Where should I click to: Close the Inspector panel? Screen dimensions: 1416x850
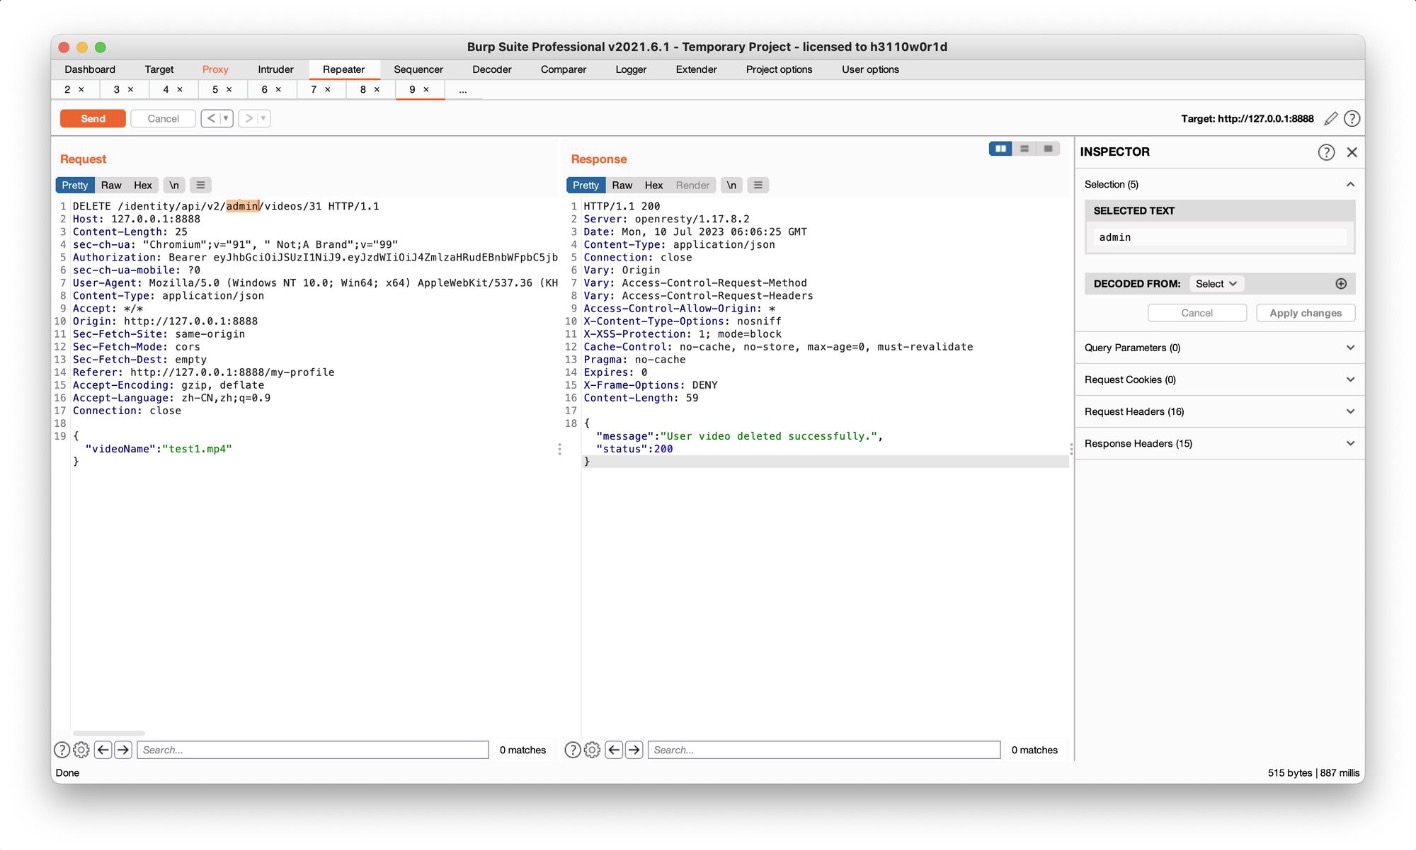pos(1352,152)
